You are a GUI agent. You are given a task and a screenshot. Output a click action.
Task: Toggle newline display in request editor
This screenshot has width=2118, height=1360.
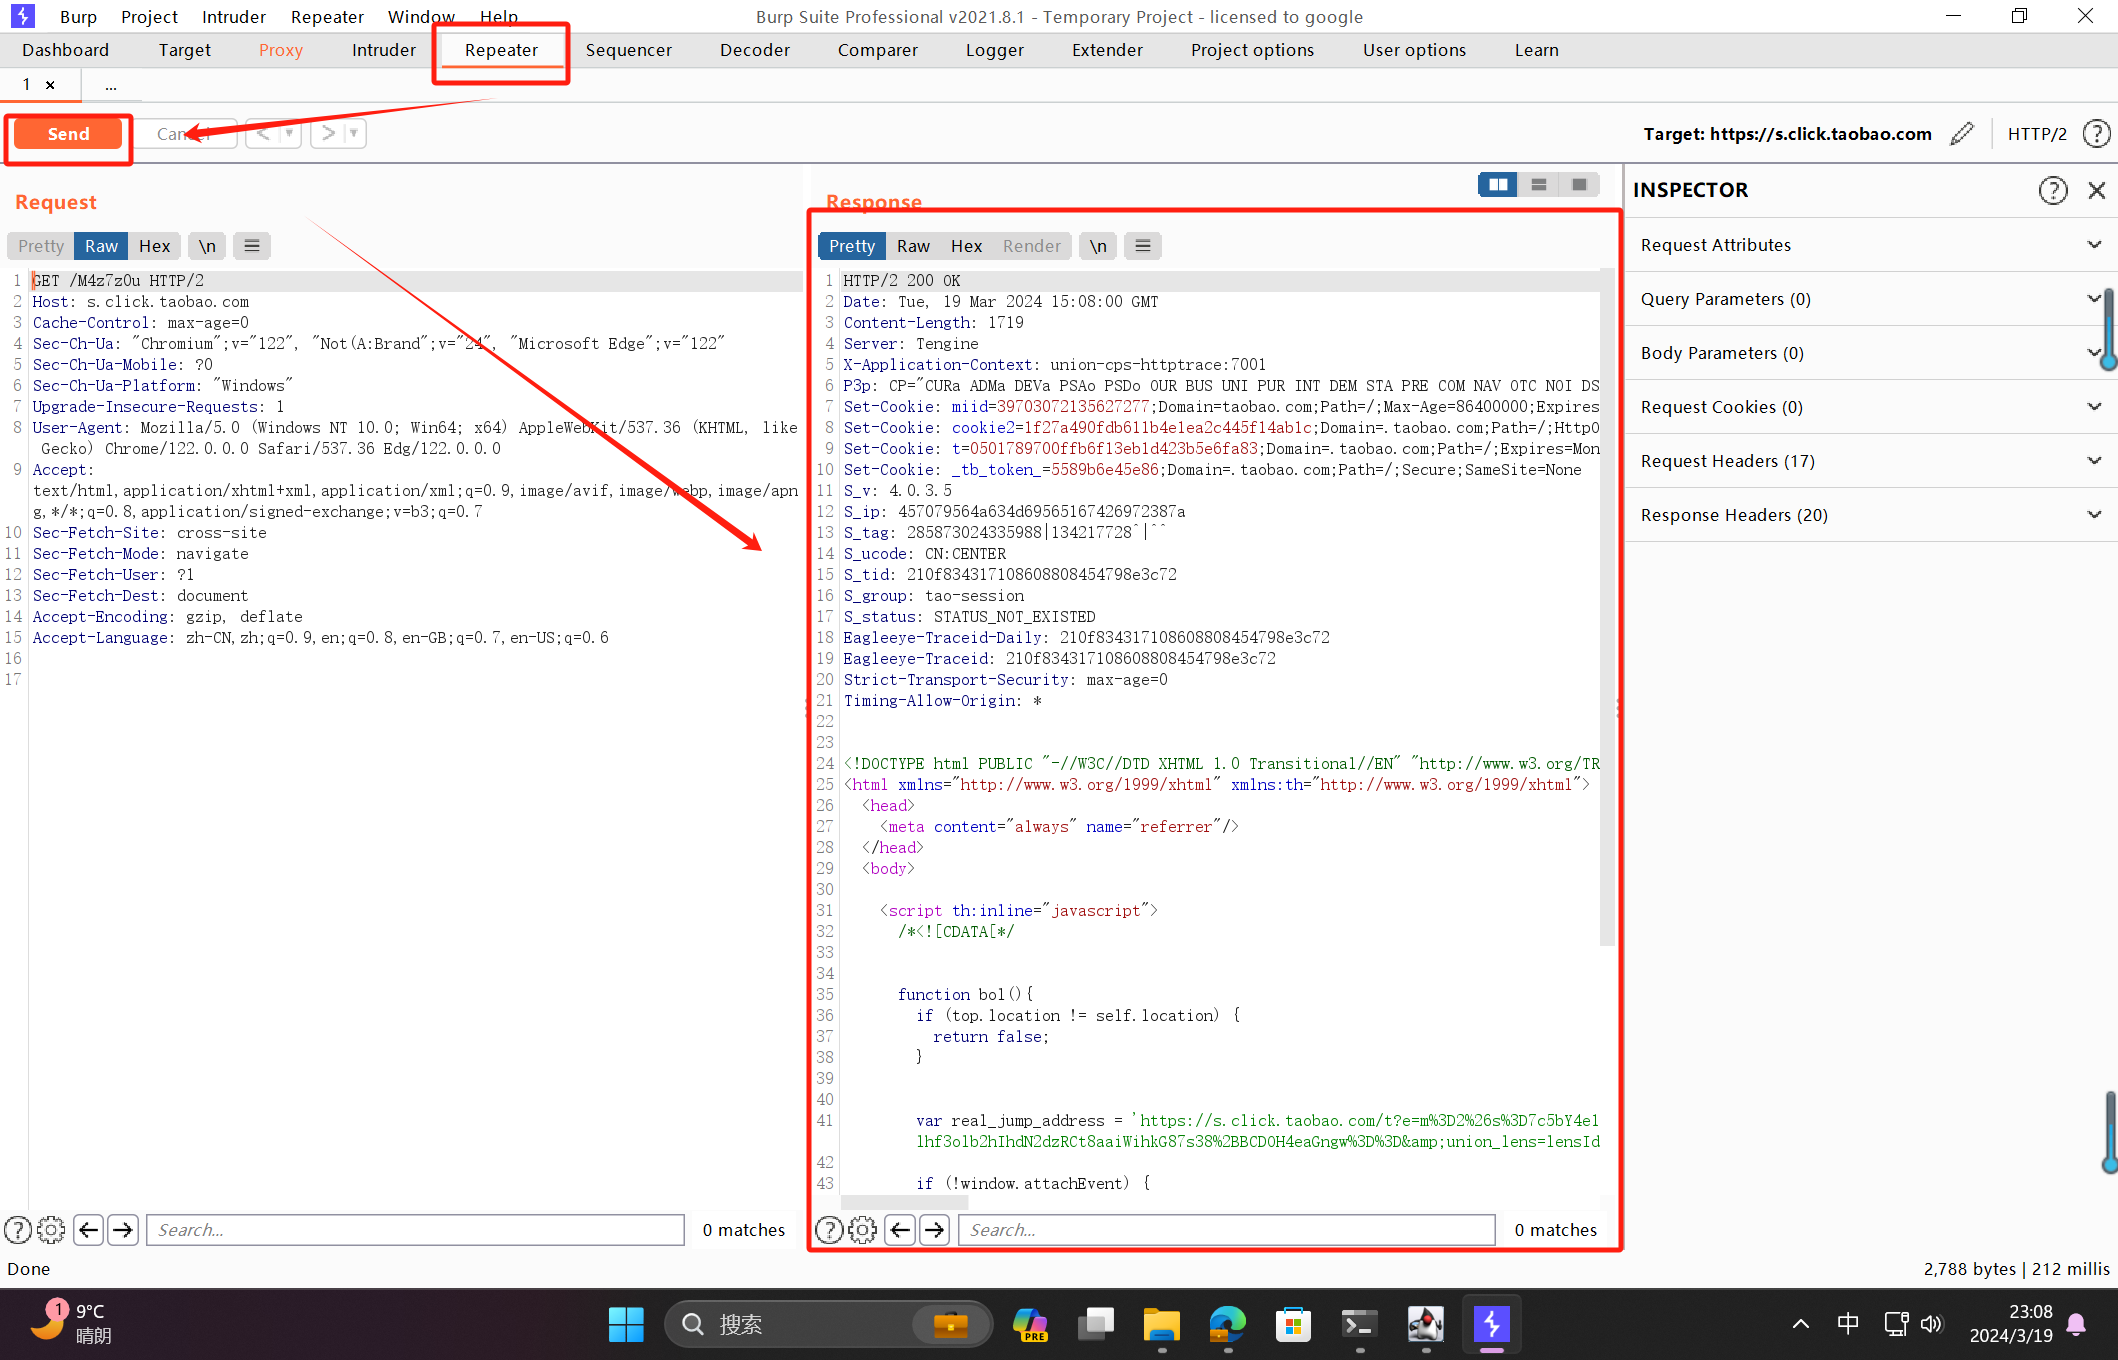pyautogui.click(x=207, y=246)
